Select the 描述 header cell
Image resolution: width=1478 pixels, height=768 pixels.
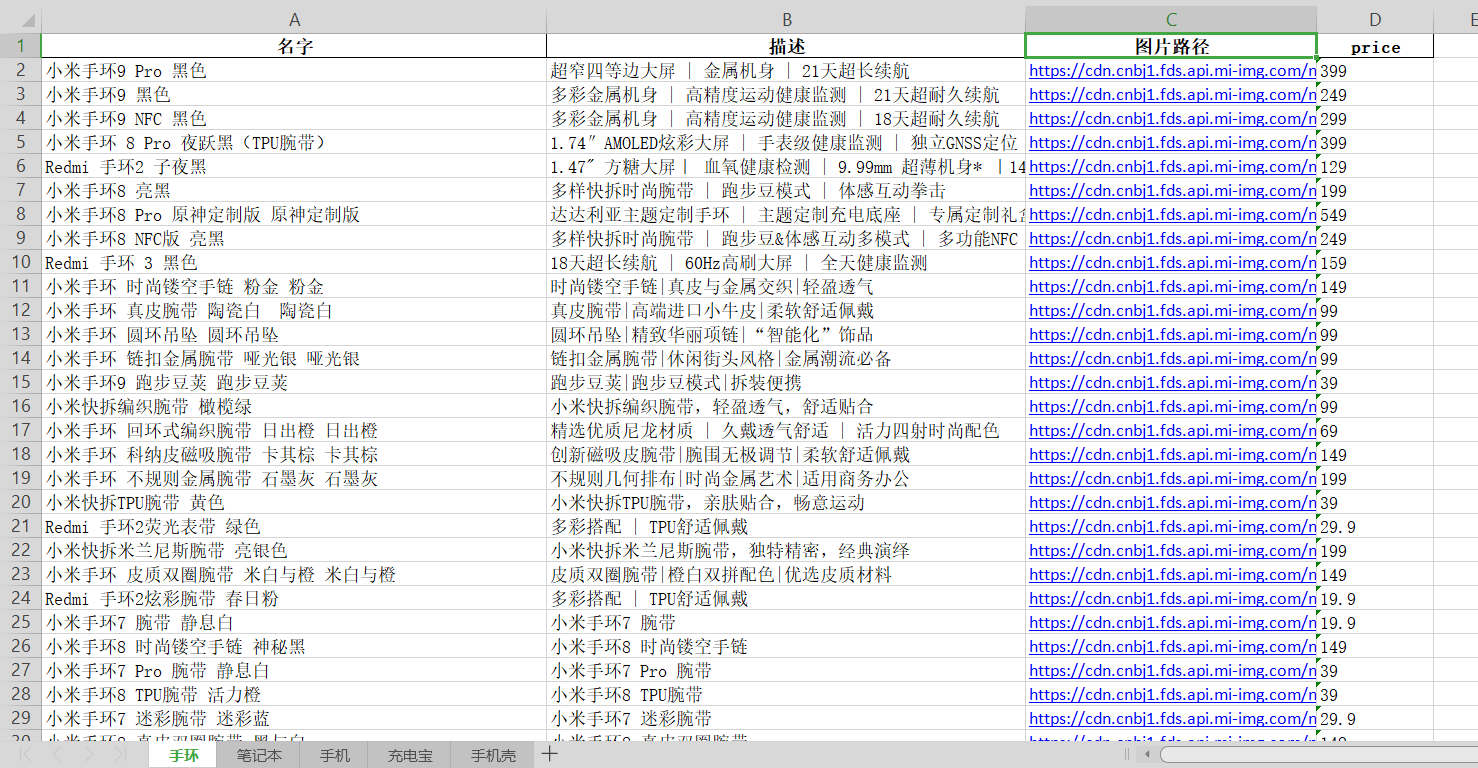coord(786,46)
